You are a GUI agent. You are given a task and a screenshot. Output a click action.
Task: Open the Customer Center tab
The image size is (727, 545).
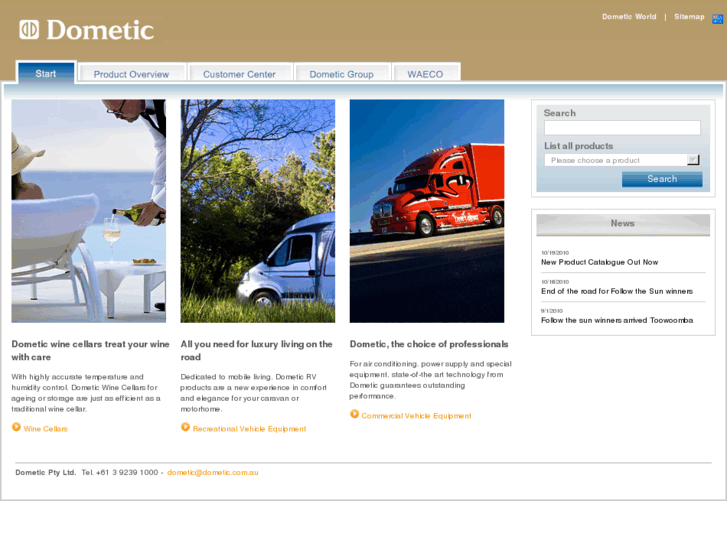239,74
